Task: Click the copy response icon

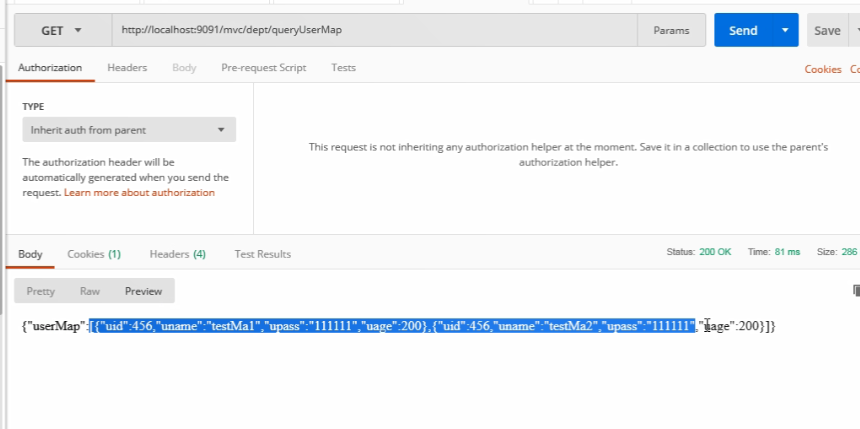Action: 856,291
